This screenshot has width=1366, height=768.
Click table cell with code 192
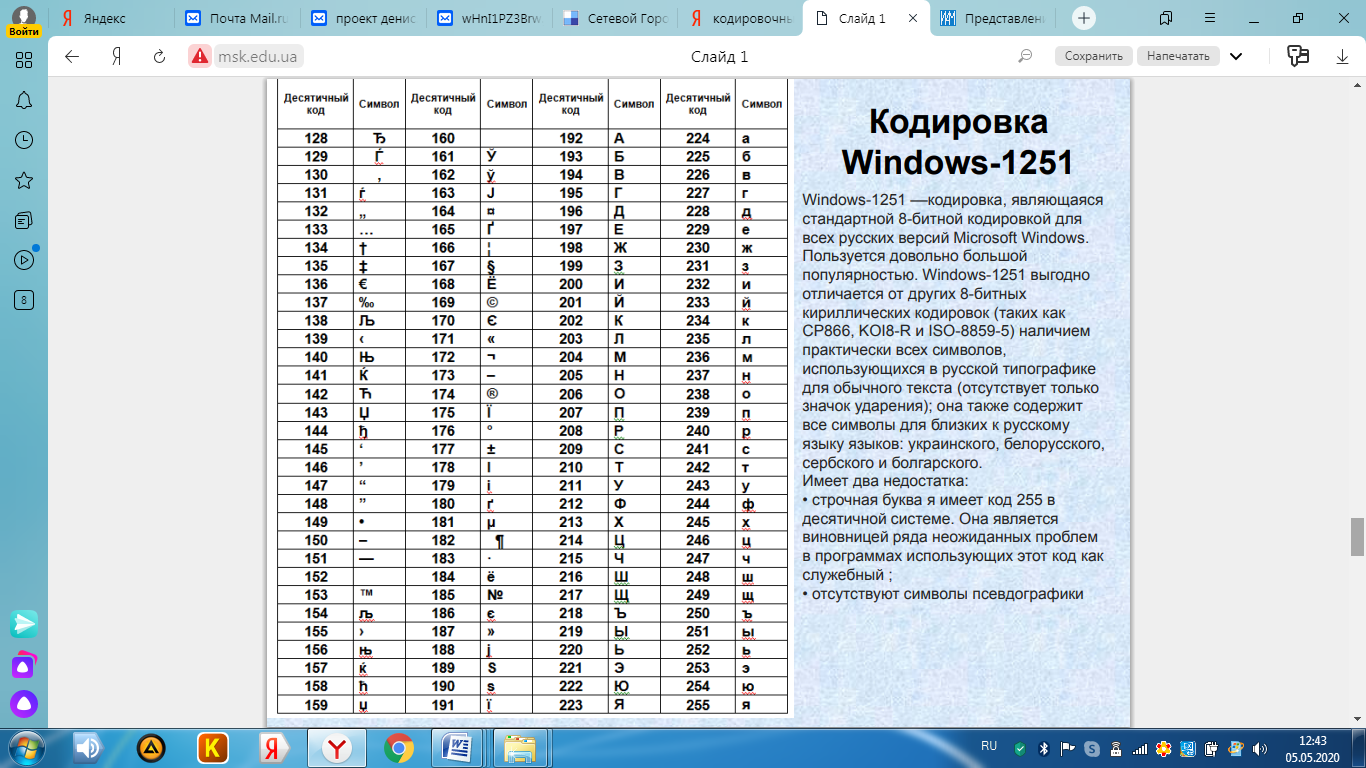tap(571, 138)
